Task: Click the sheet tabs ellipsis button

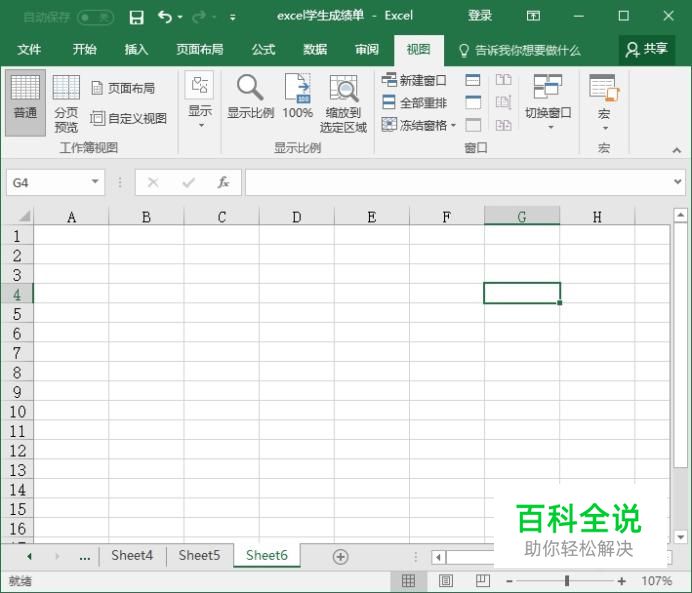Action: click(x=85, y=557)
